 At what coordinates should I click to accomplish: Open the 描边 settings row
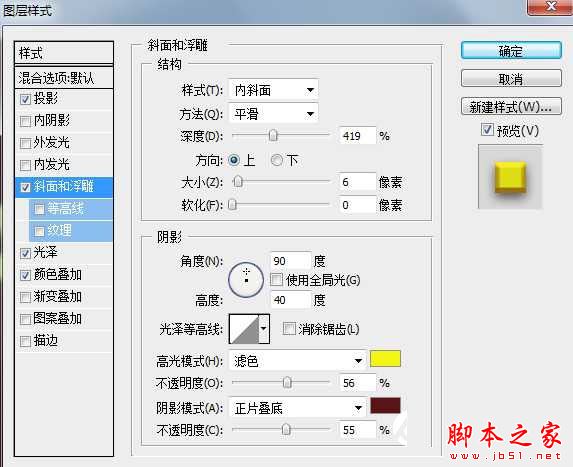[x=64, y=341]
